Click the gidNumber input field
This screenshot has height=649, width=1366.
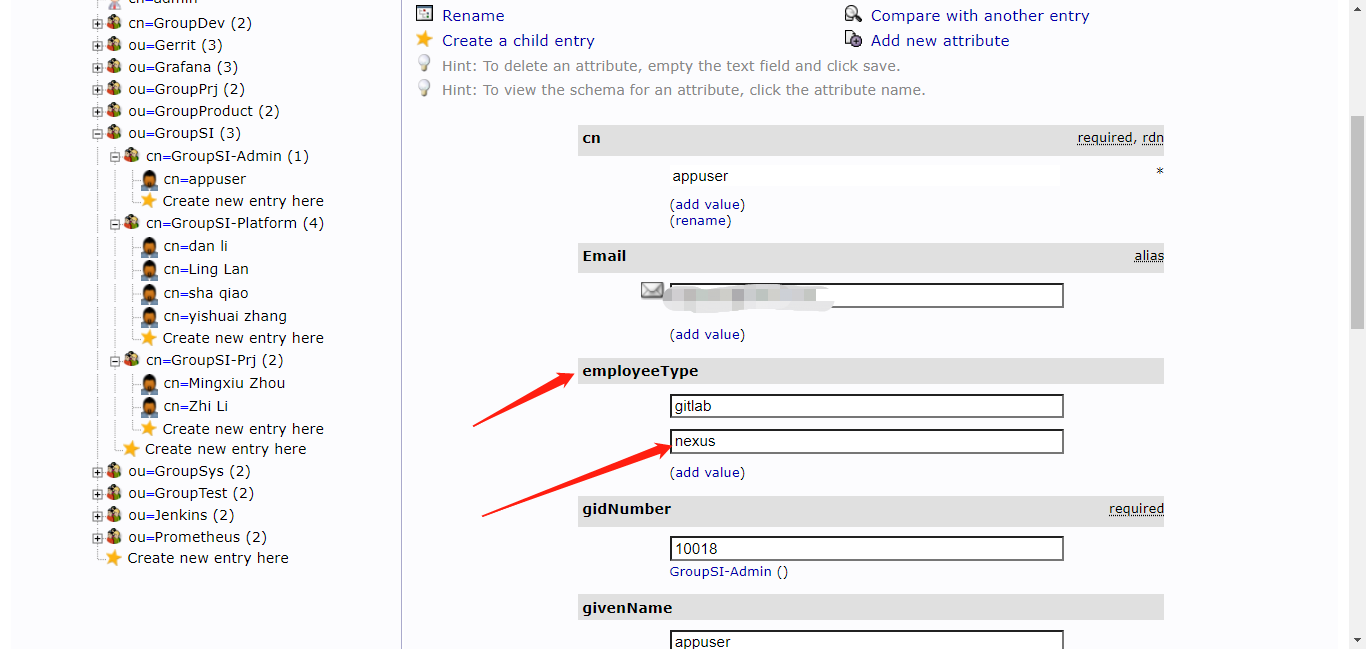coord(865,548)
